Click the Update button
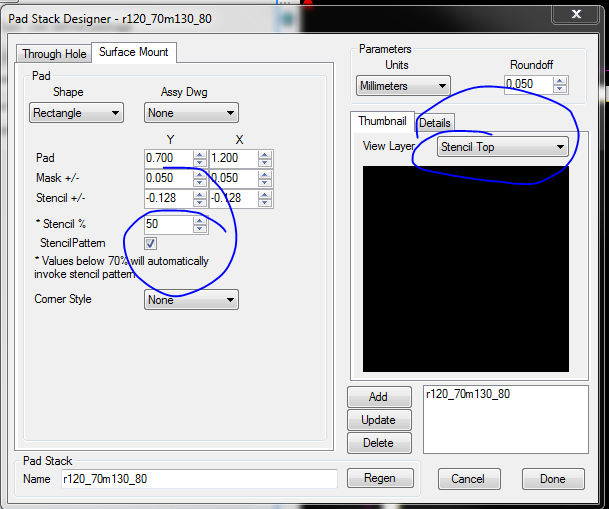 pyautogui.click(x=379, y=420)
